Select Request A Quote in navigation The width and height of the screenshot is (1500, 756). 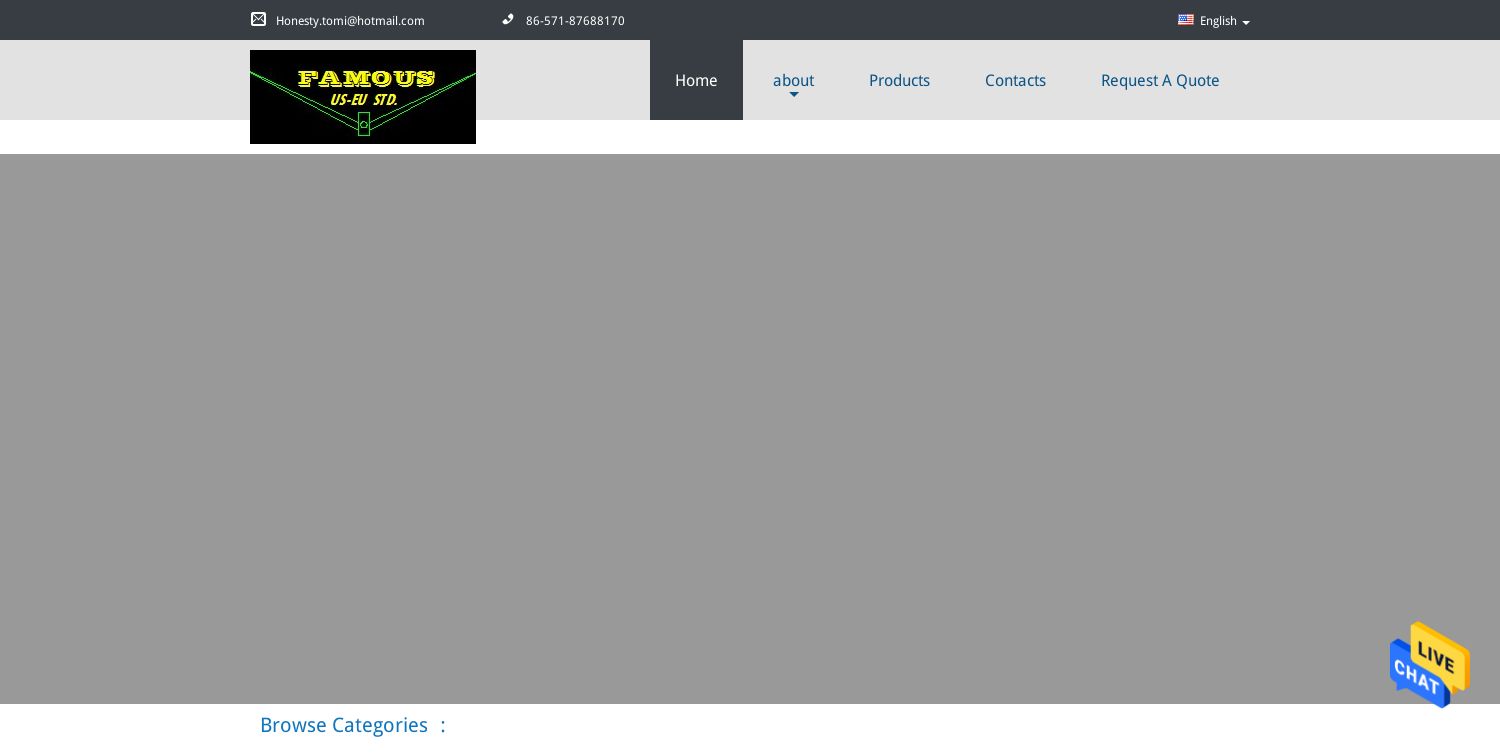tap(1160, 80)
